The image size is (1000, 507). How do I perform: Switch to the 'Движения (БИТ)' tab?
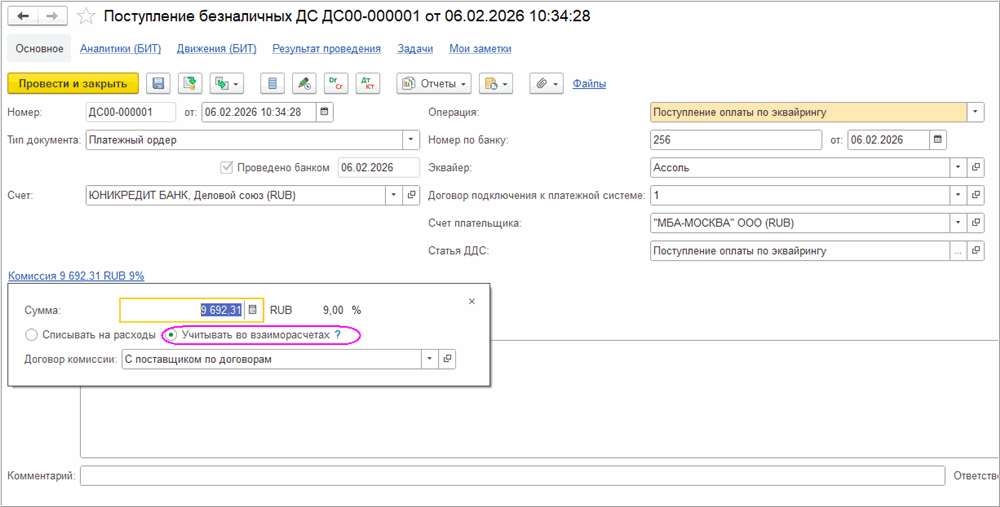pyautogui.click(x=216, y=48)
